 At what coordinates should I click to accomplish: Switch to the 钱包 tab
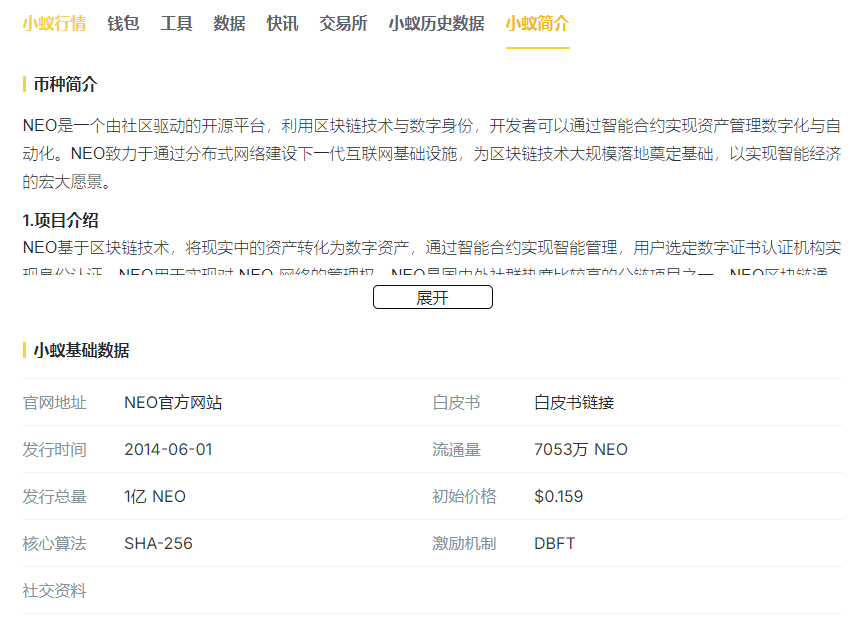[124, 24]
